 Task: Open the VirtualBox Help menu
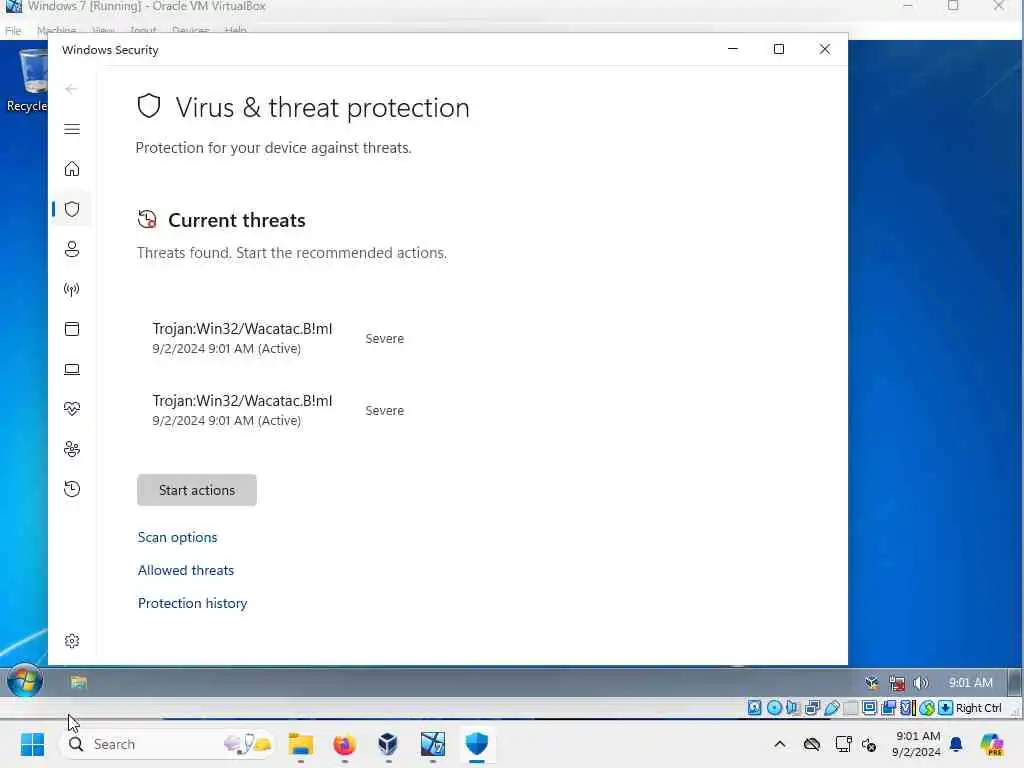[x=236, y=30]
